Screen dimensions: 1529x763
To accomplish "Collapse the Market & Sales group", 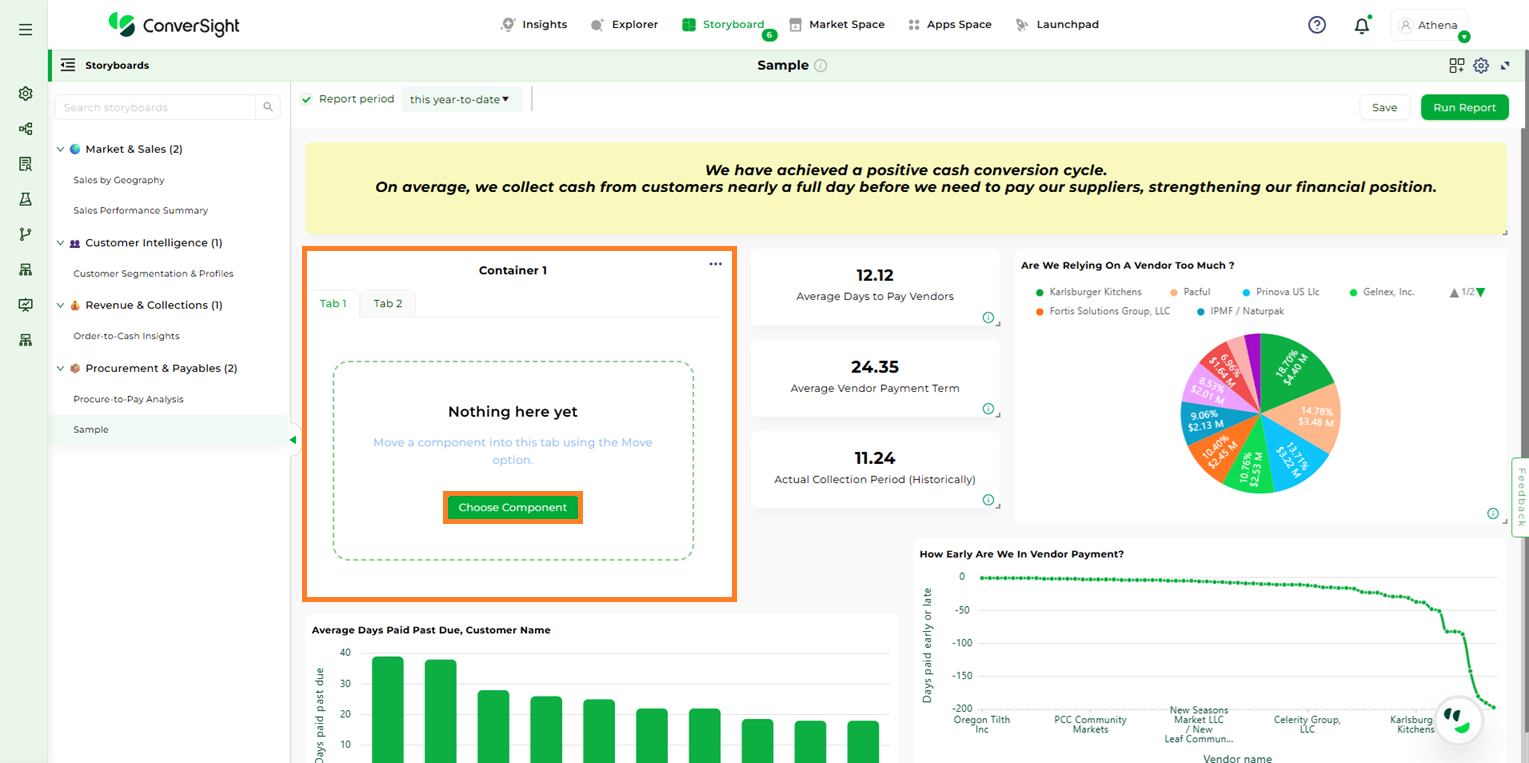I will click(x=60, y=149).
